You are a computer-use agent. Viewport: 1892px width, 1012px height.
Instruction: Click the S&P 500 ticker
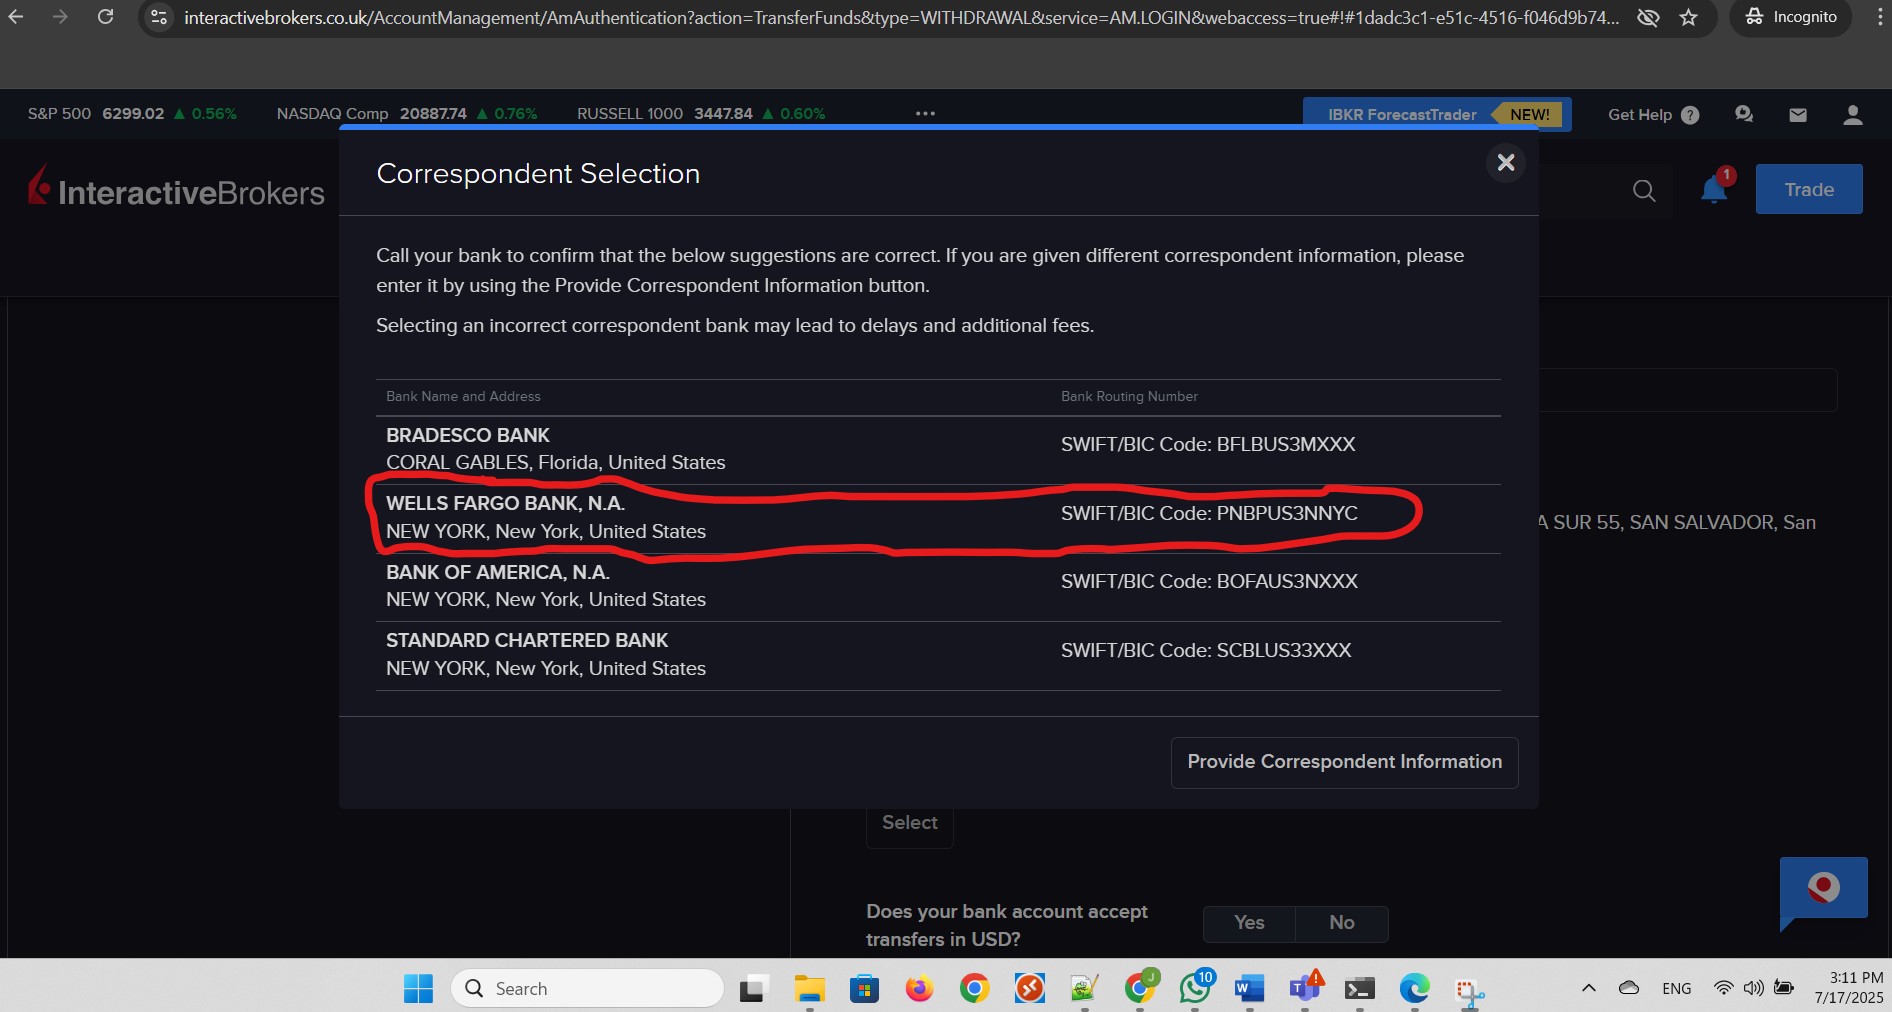point(132,113)
